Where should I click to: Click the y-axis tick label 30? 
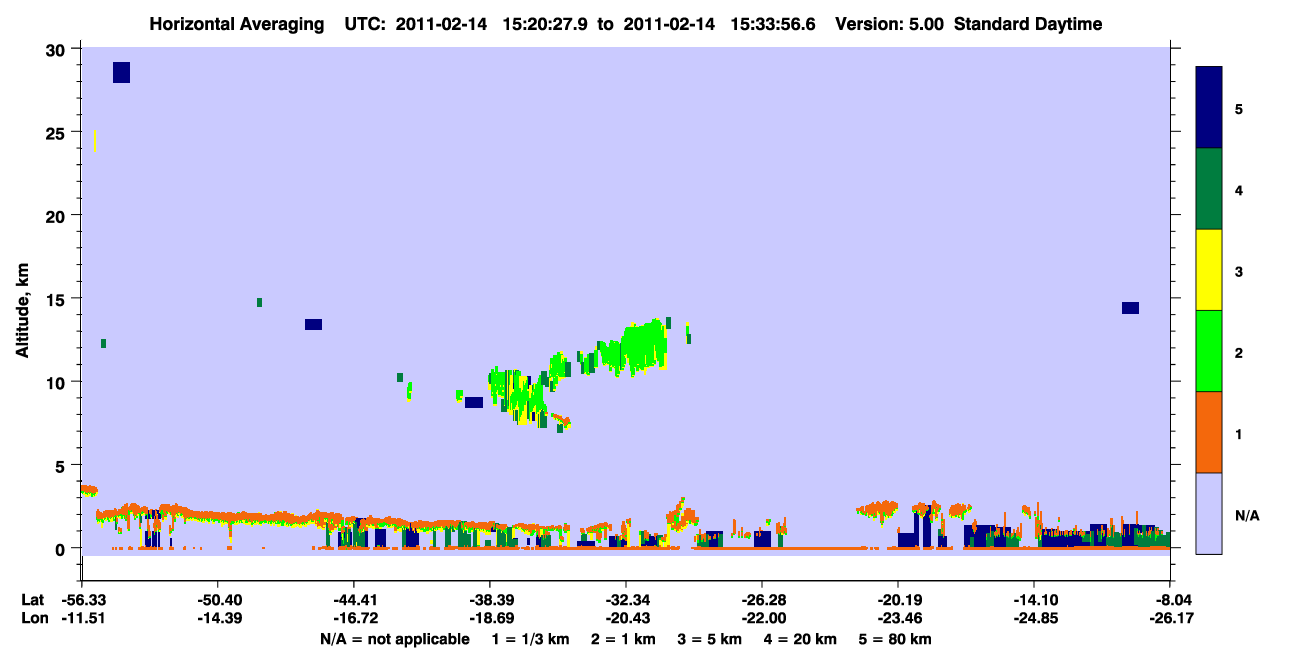pyautogui.click(x=58, y=49)
